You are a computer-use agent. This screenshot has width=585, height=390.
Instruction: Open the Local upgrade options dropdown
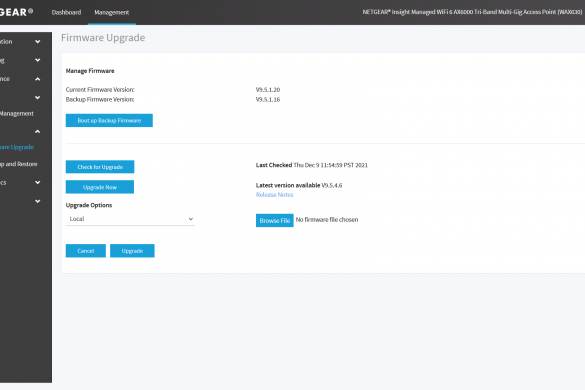(130, 219)
